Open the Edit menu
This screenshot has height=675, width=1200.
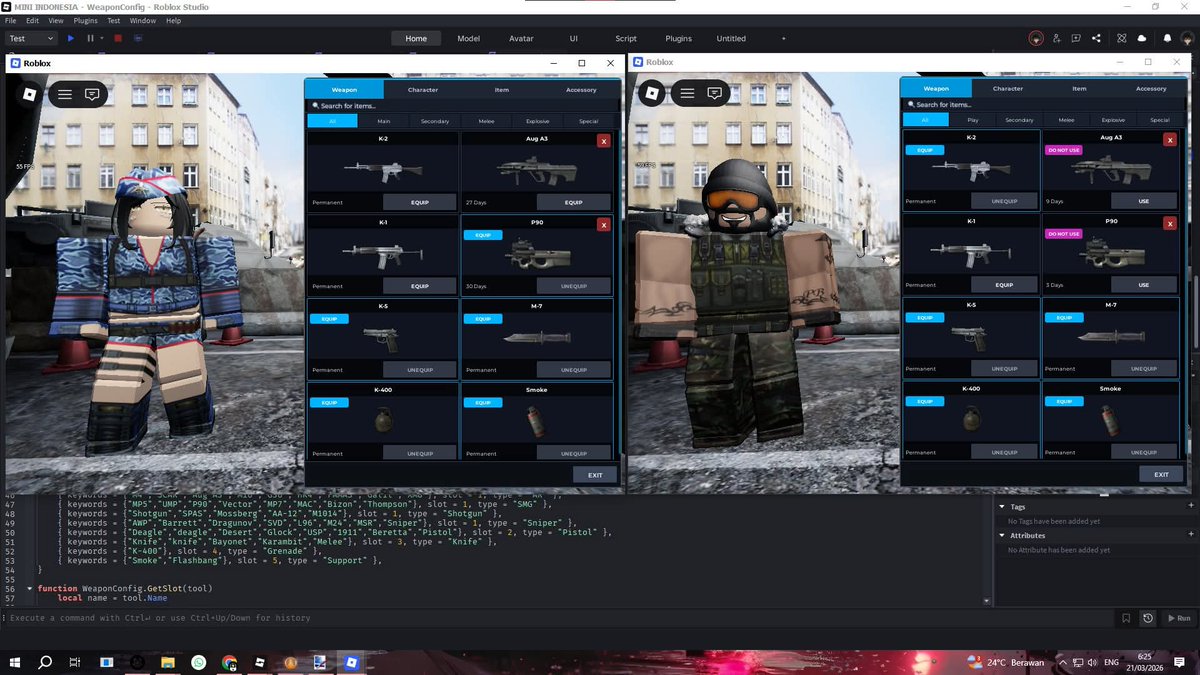[33, 20]
